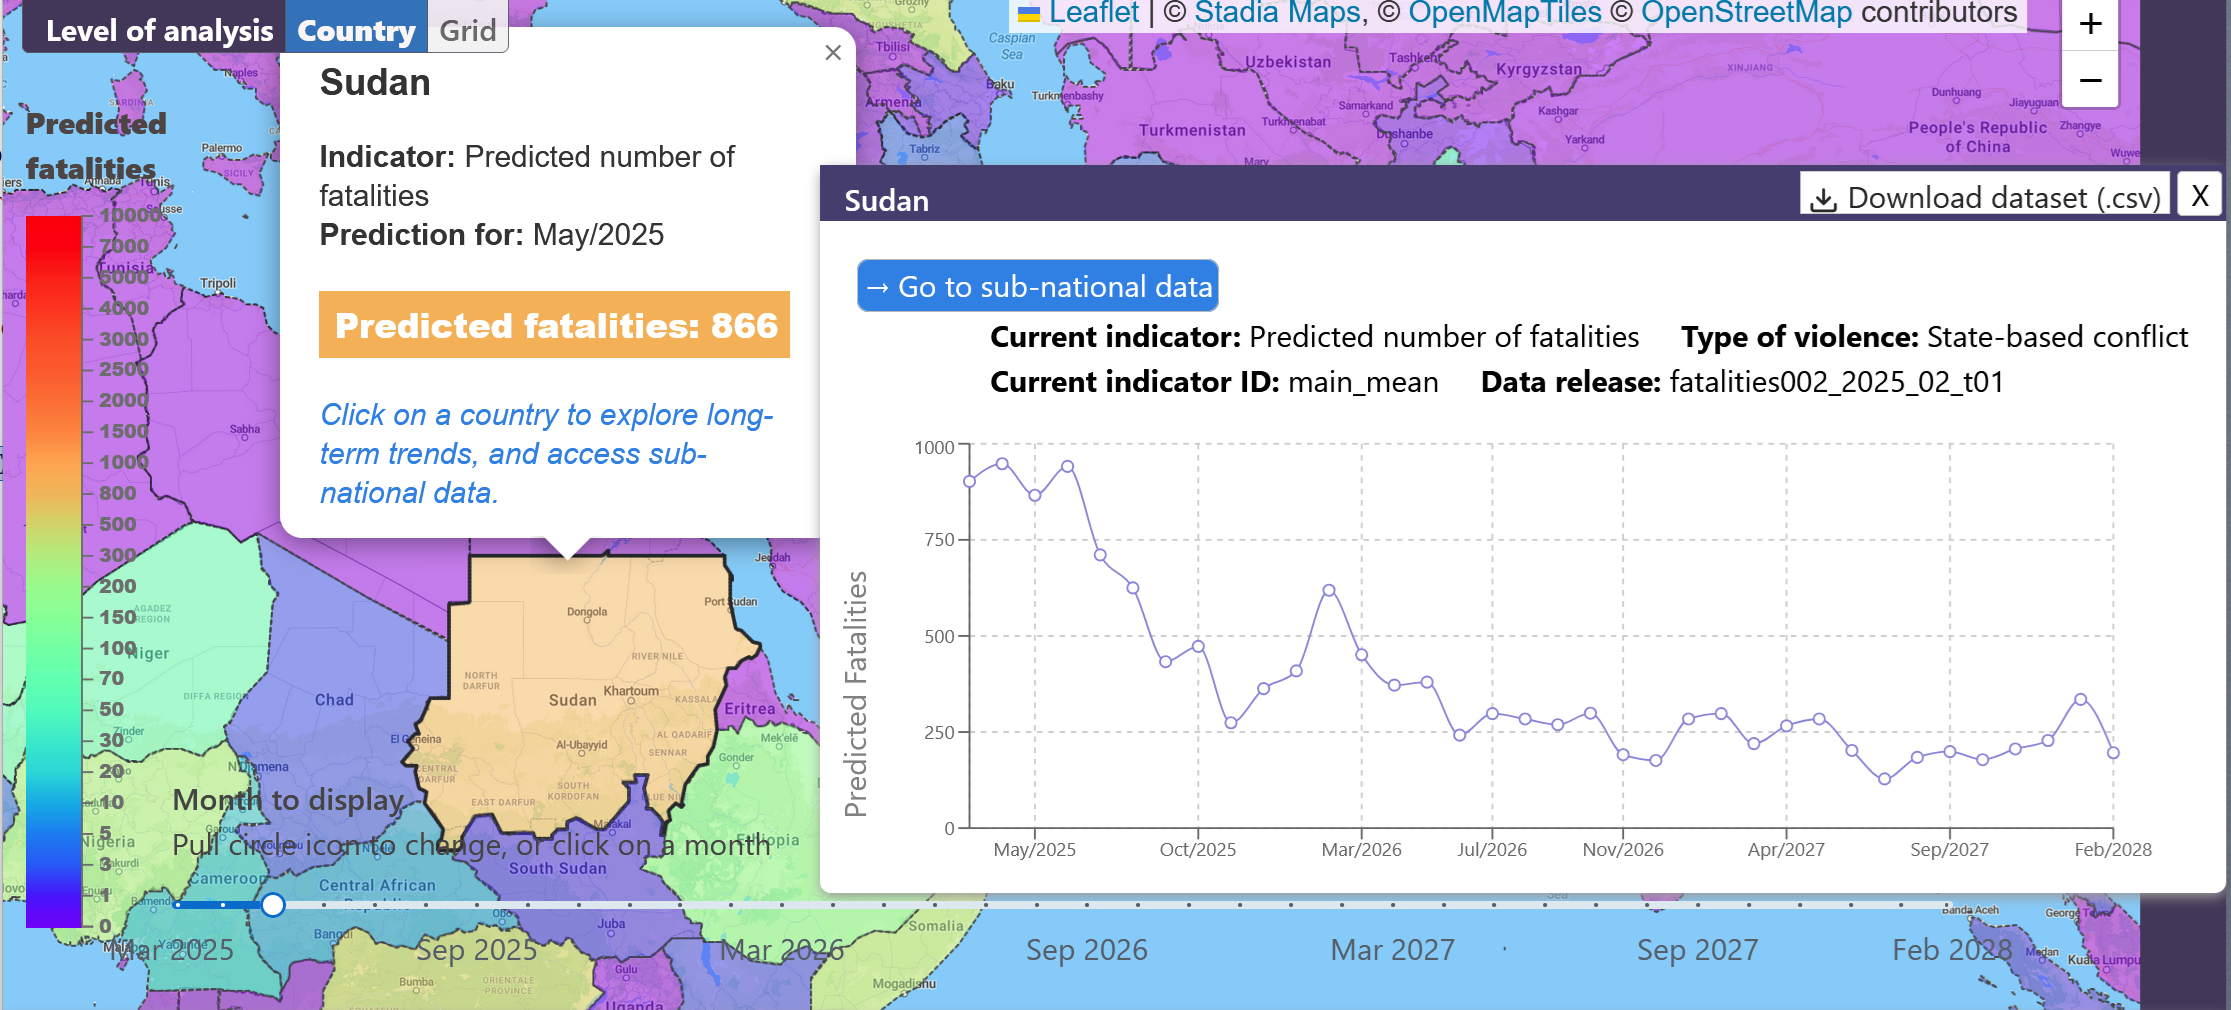Select Feb 2028 on month timeline
This screenshot has height=1010, width=2231.
pyautogui.click(x=1951, y=949)
